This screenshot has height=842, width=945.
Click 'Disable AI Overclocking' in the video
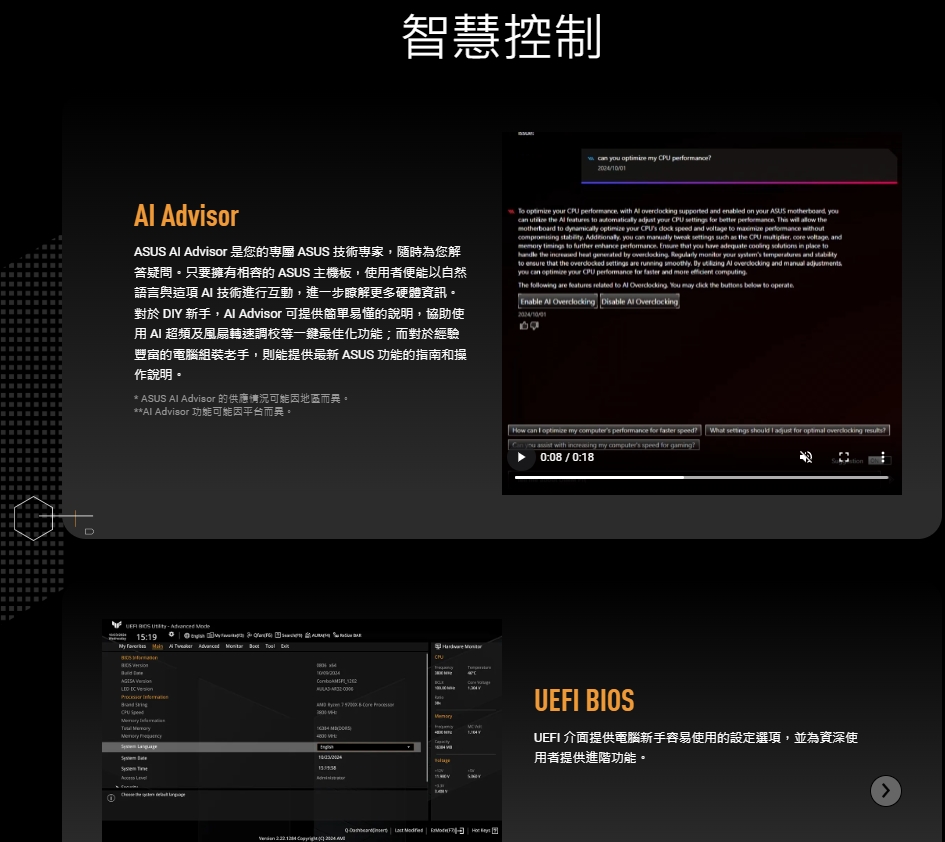point(639,301)
